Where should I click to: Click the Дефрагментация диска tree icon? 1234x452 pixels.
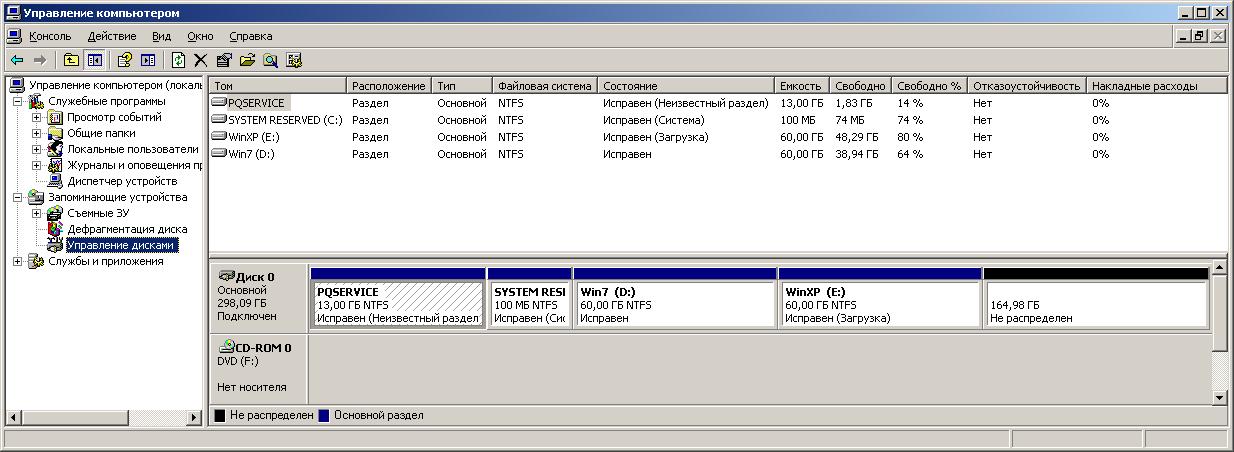coord(56,230)
